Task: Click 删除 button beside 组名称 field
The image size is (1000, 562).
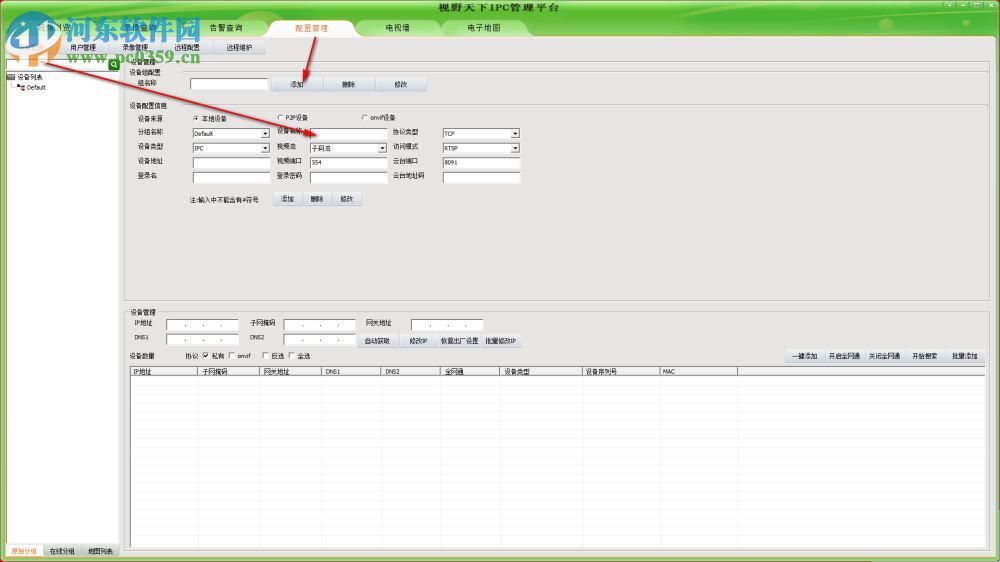Action: click(348, 84)
